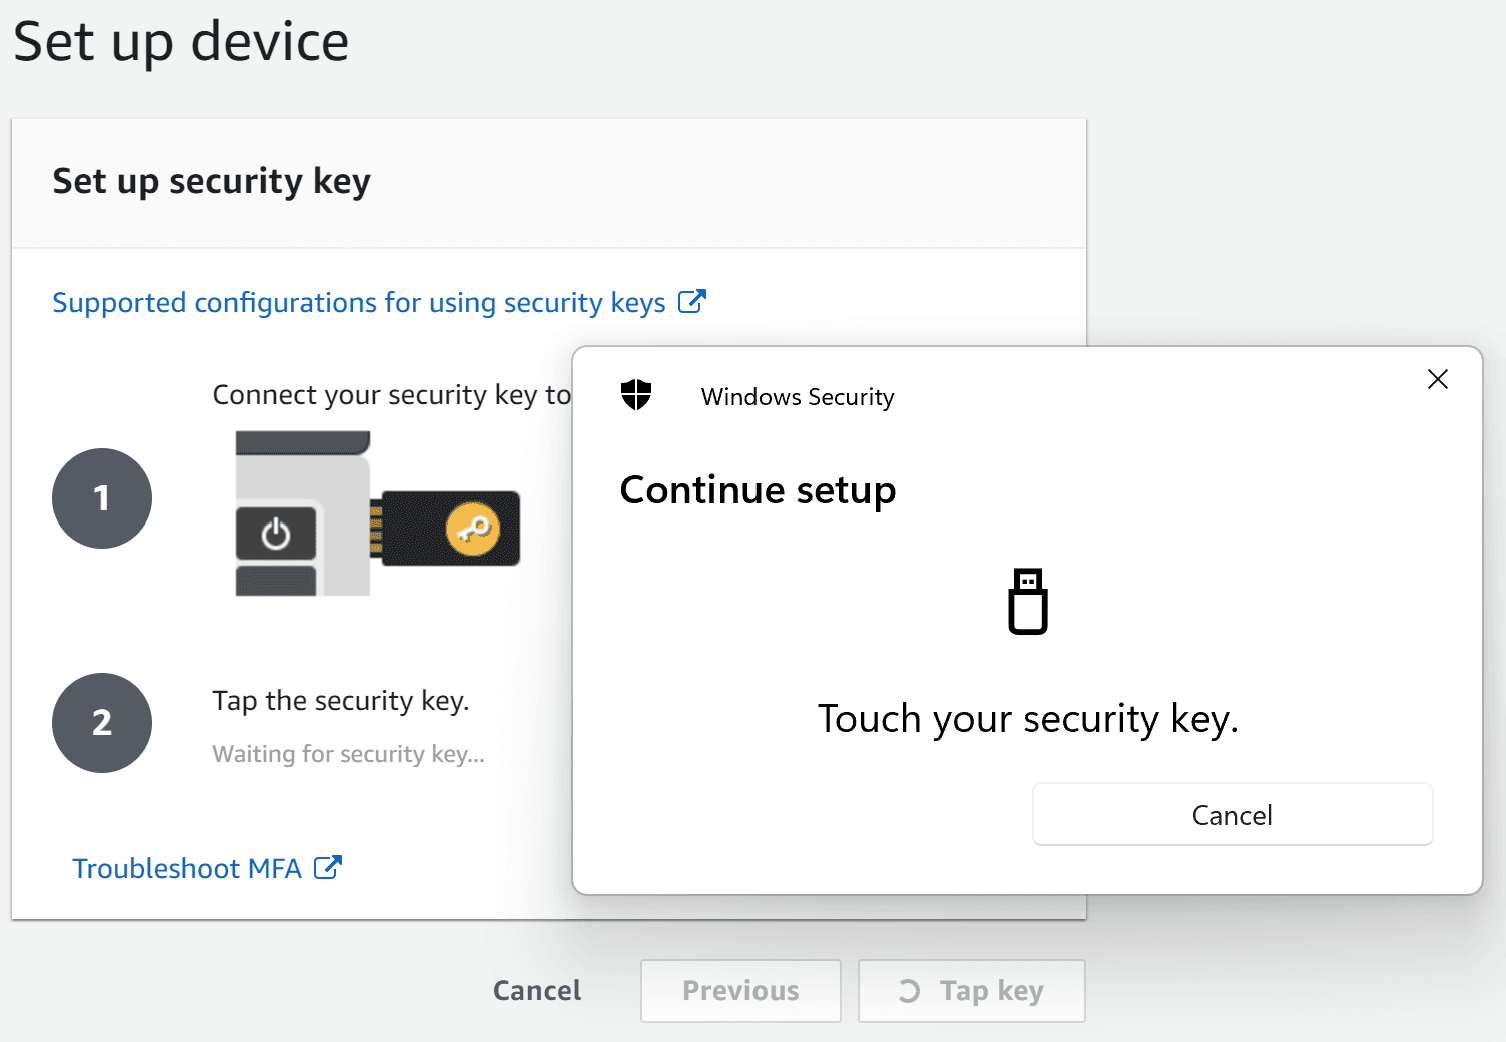Click the power button icon in illustration
Viewport: 1506px width, 1042px height.
pyautogui.click(x=276, y=535)
